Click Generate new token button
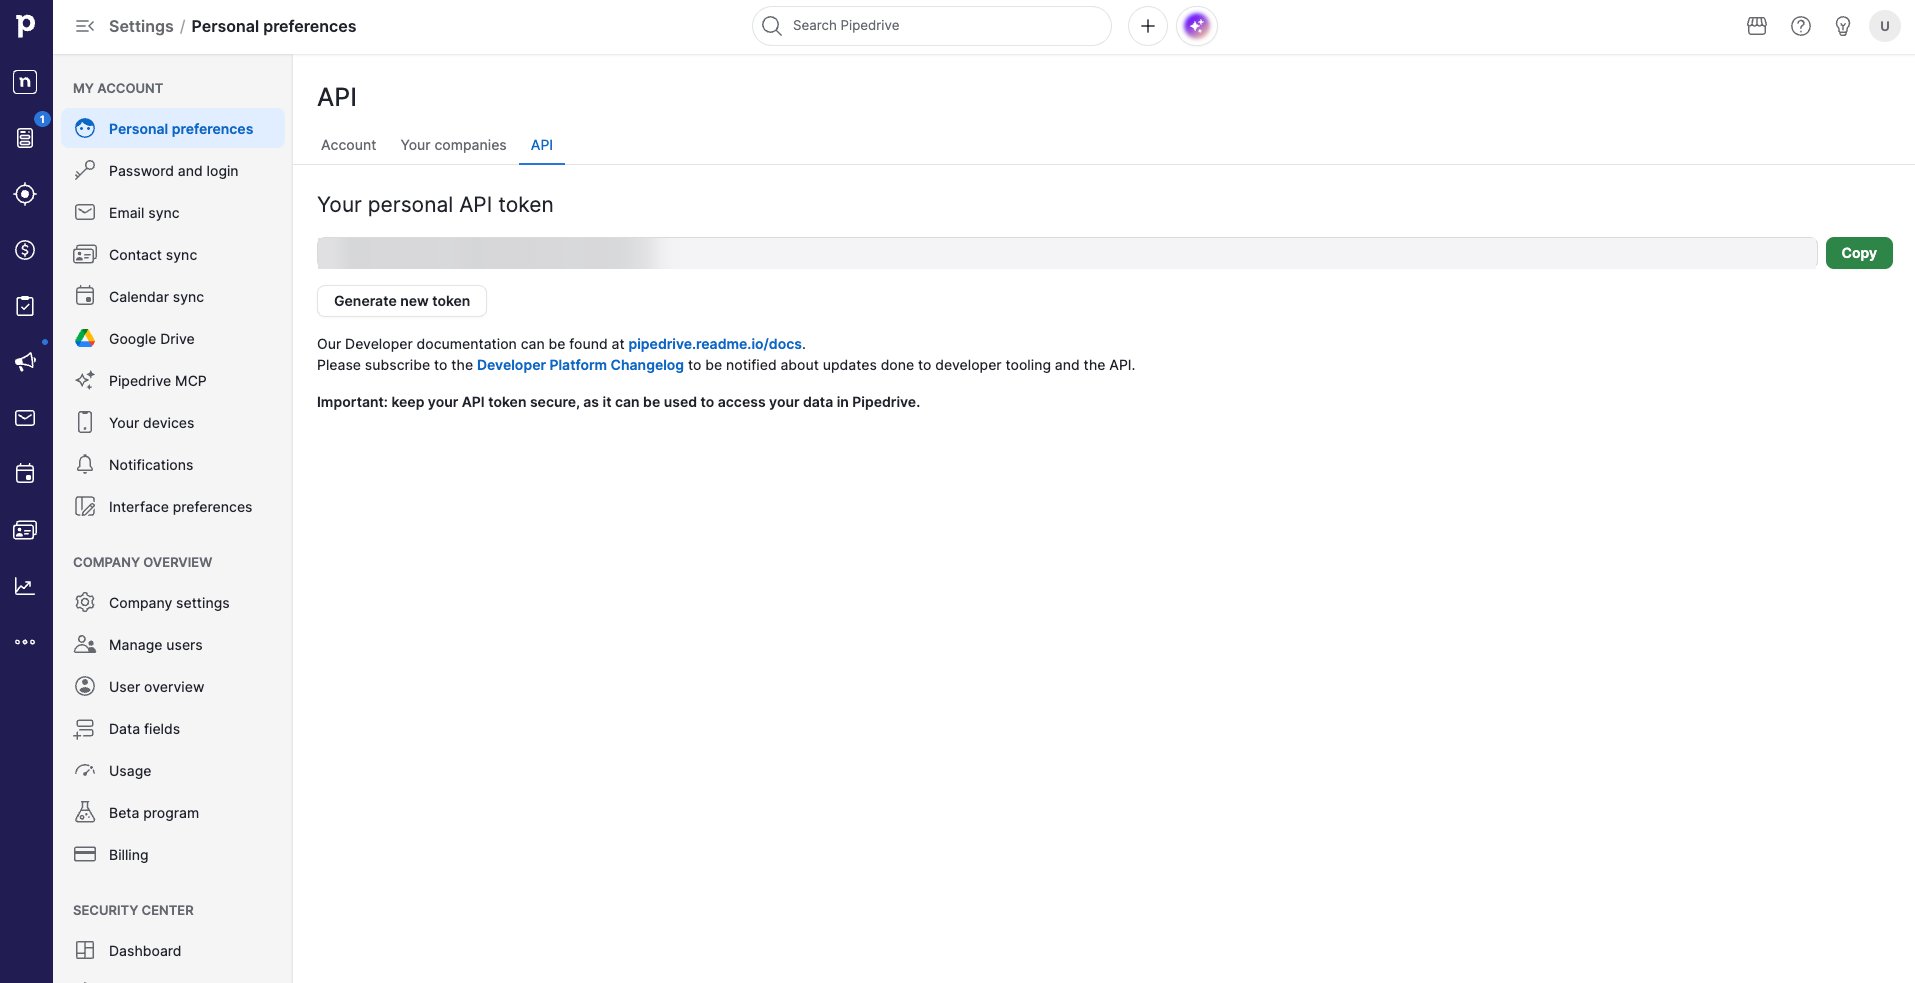 coord(402,301)
